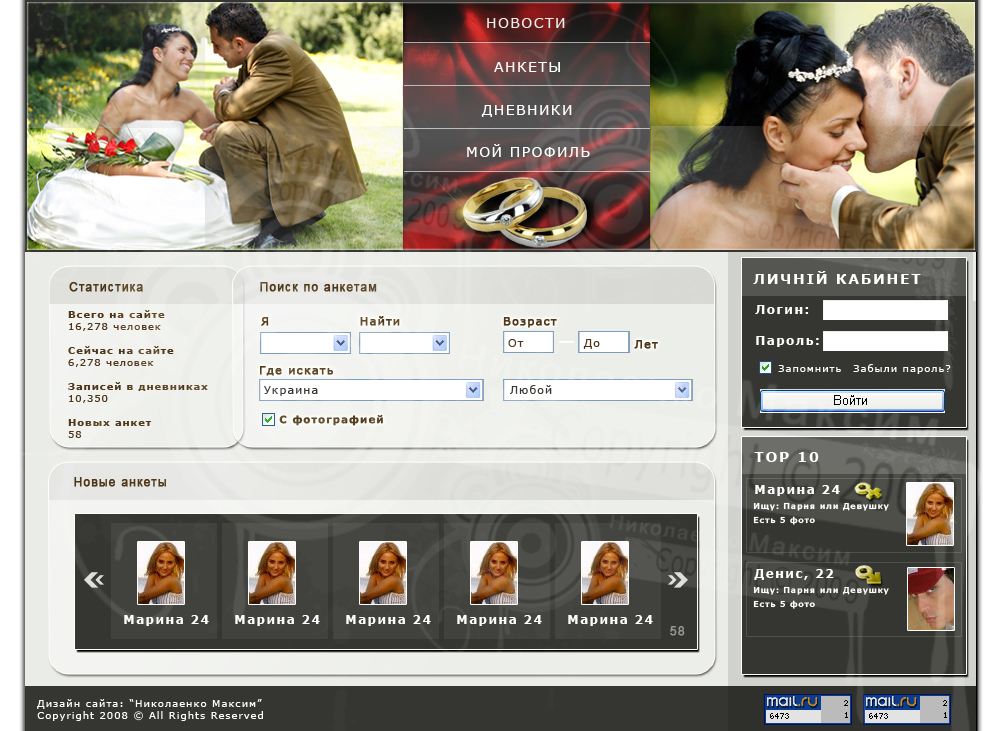Click the second mail.ru counter badge
The image size is (1001, 731).
tap(907, 709)
